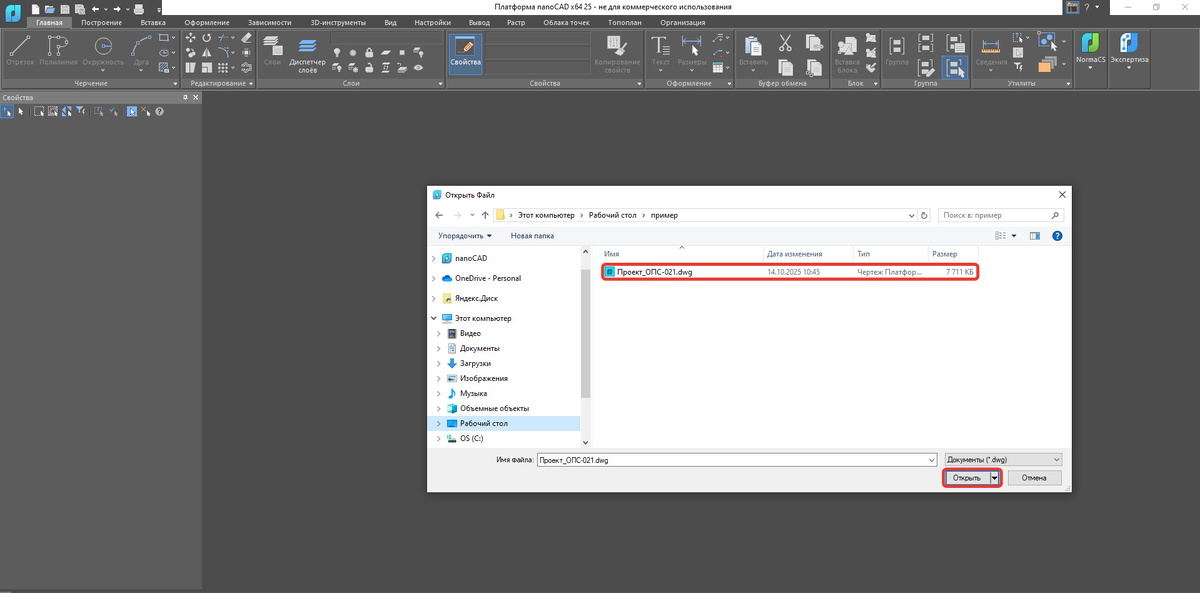This screenshot has width=1200, height=593.
Task: Expand the Загрузки folder node
Action: (x=439, y=363)
